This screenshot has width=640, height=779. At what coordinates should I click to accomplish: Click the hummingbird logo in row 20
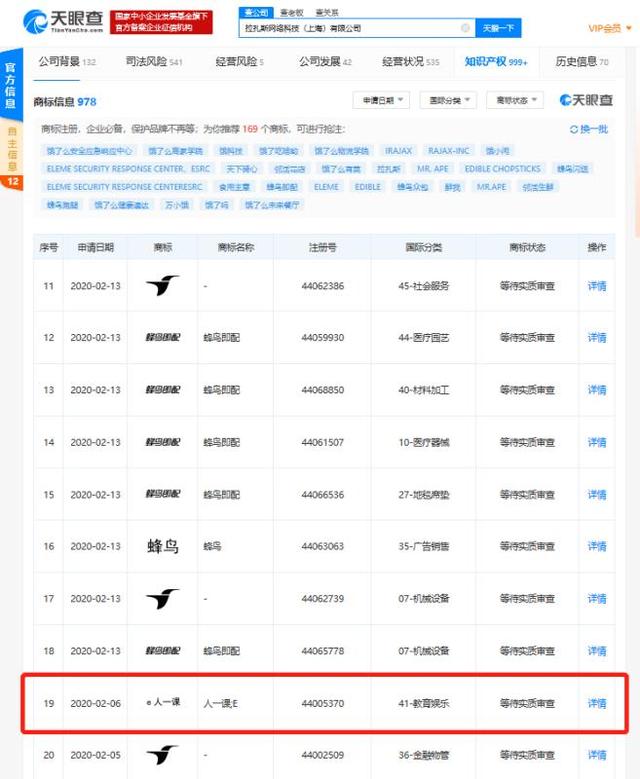[162, 755]
